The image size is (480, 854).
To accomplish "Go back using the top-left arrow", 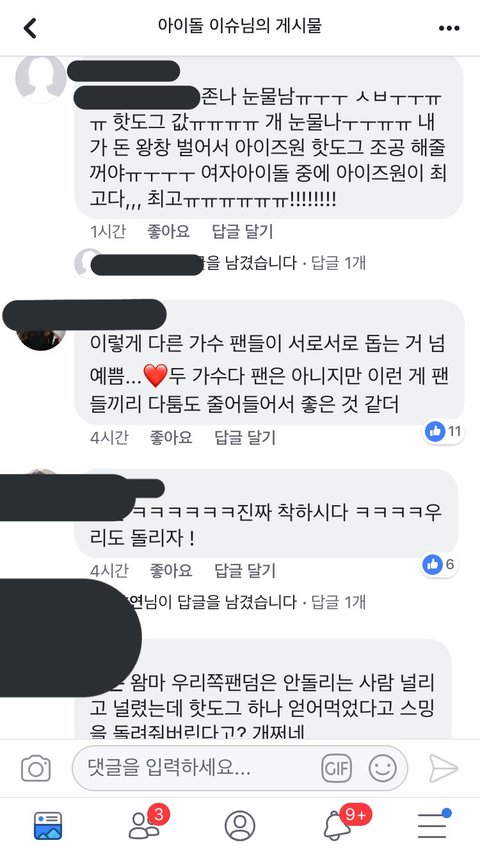I will point(30,27).
